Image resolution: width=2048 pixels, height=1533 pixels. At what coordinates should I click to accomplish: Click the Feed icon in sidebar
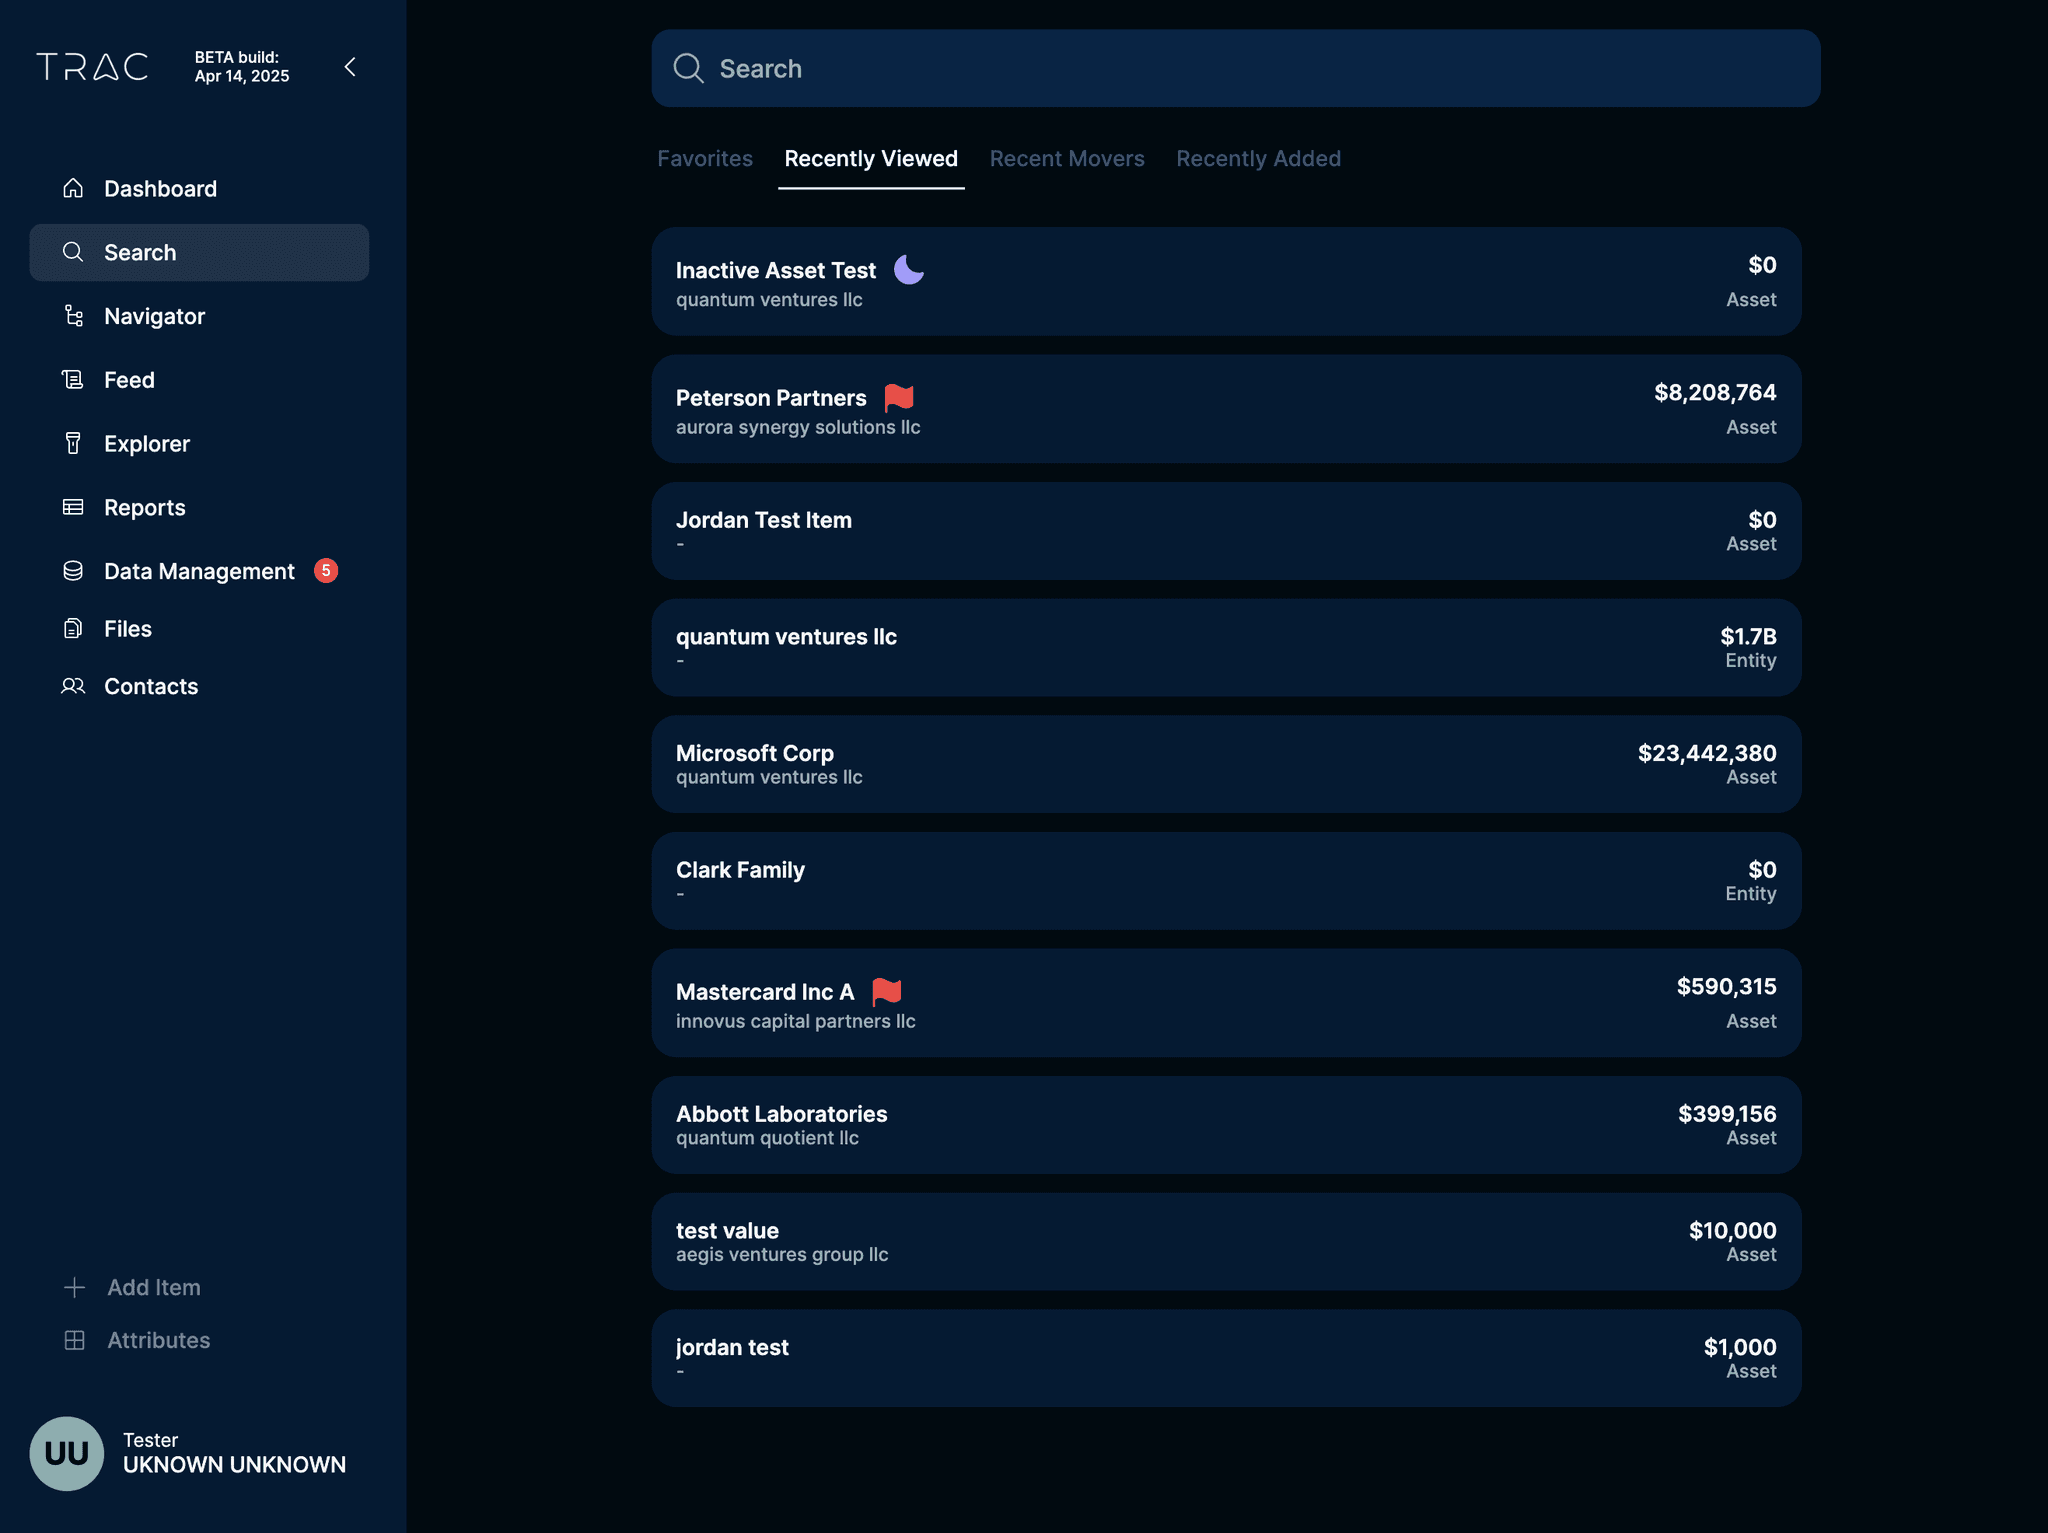(x=73, y=380)
